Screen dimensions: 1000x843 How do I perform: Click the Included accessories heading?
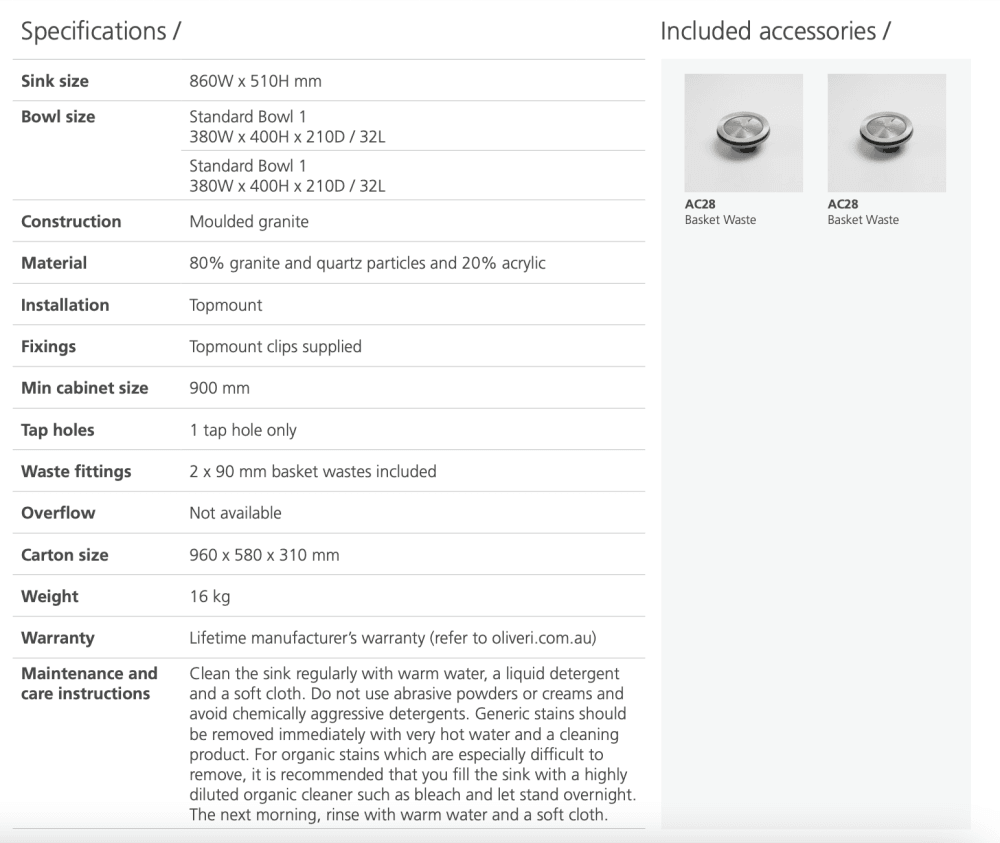pos(775,31)
